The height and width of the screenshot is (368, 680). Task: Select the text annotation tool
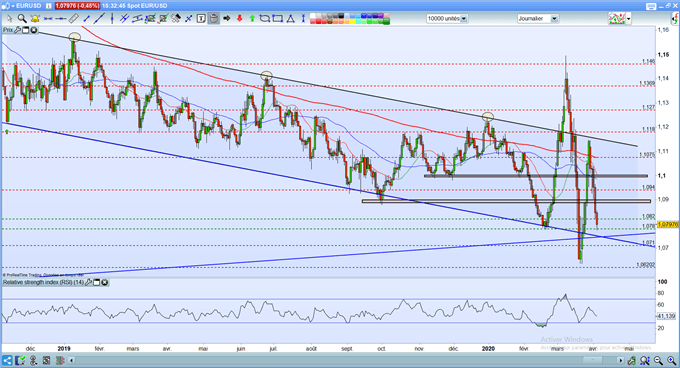coord(201,19)
